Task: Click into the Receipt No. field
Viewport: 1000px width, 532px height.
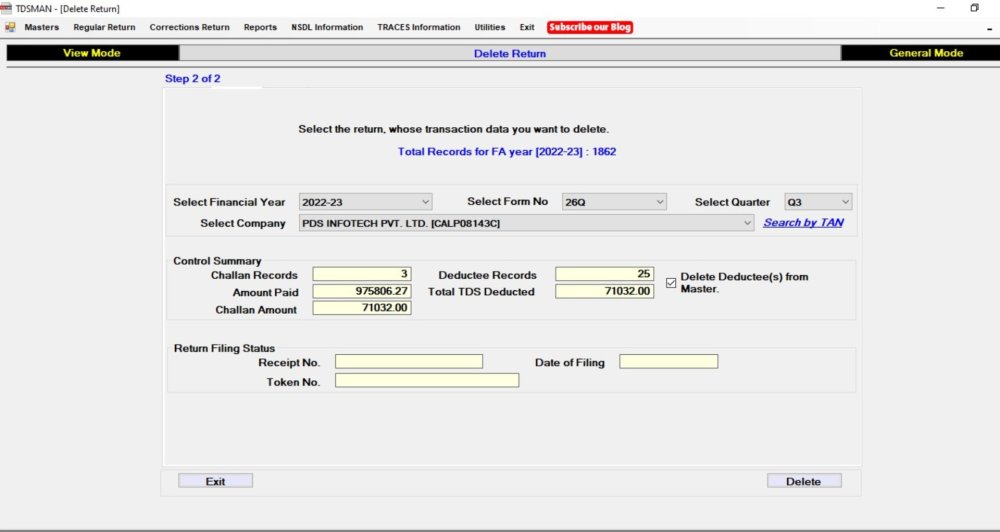Action: 408,362
